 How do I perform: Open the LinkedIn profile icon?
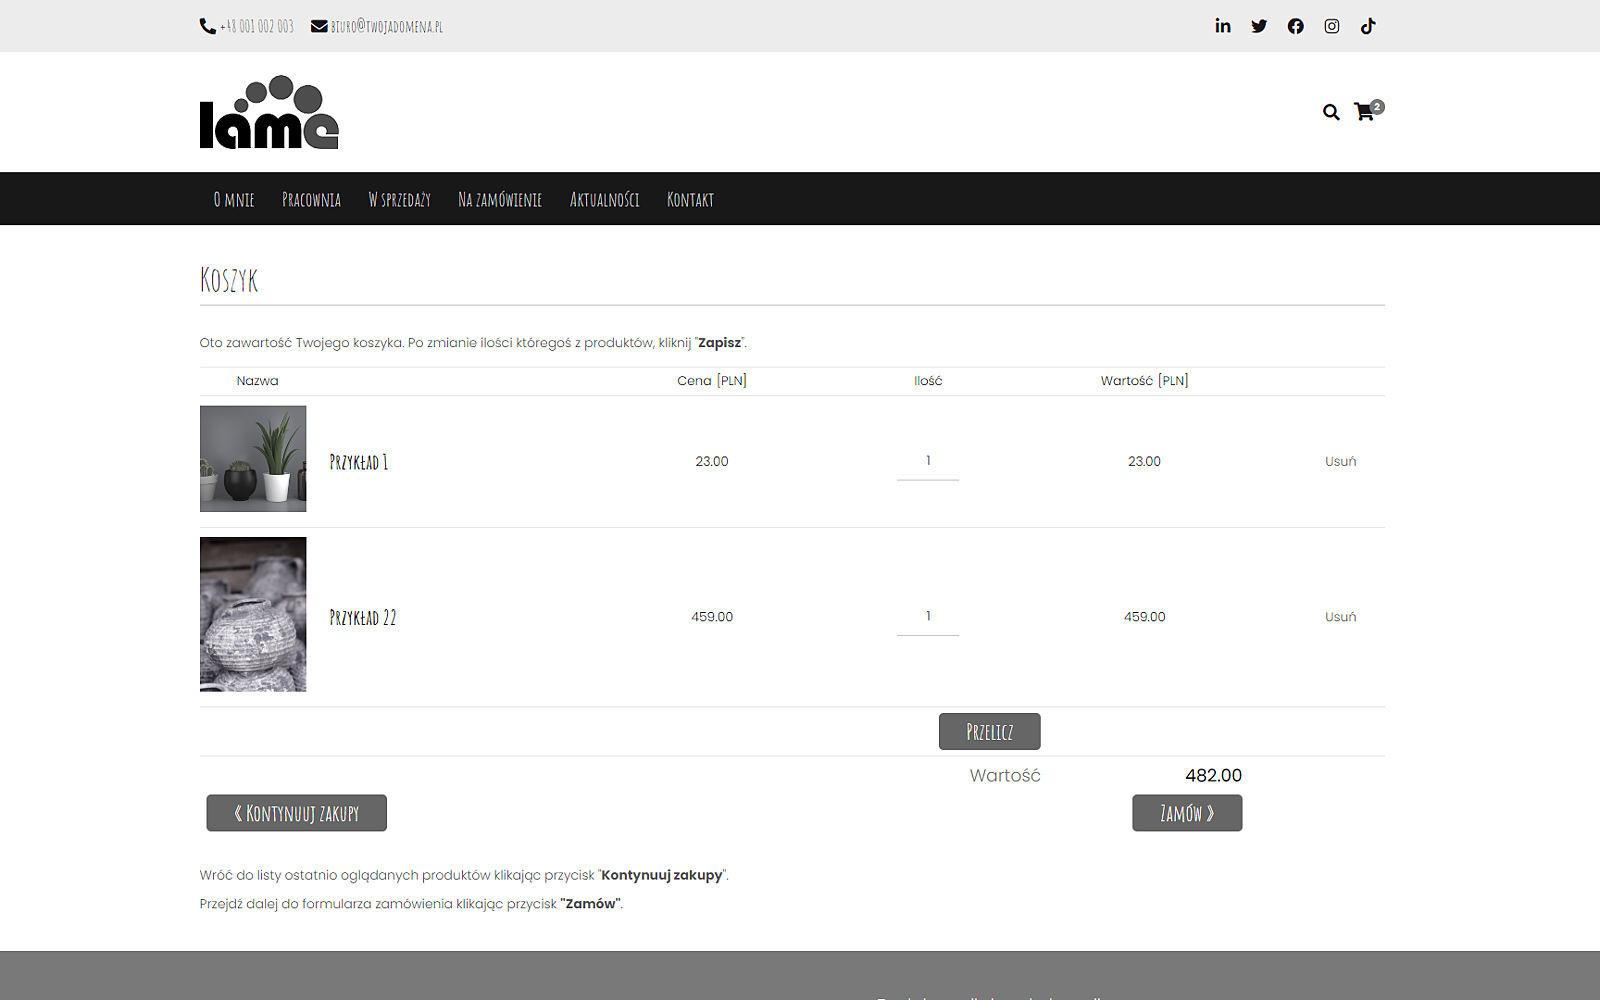(x=1222, y=26)
